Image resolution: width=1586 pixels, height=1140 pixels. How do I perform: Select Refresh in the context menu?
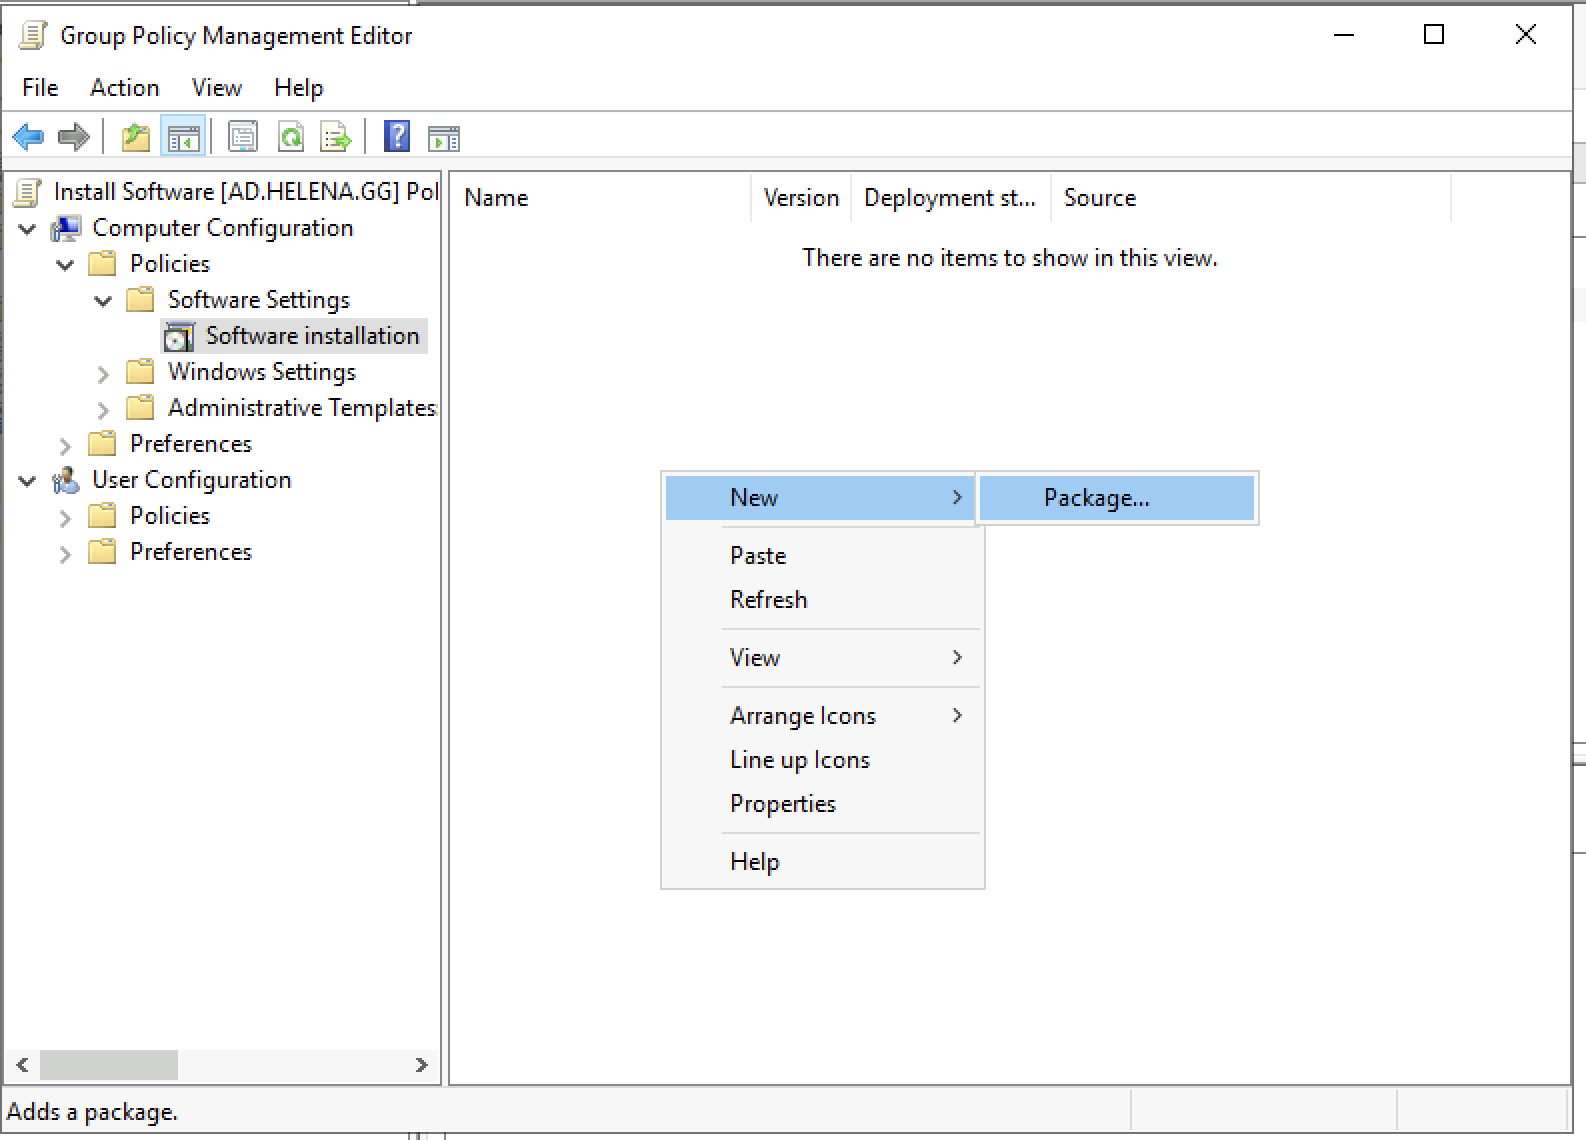click(x=768, y=600)
